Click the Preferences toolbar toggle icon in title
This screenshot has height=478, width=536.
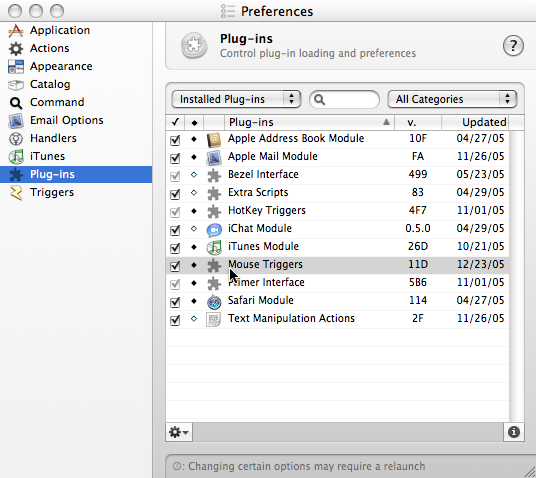coord(228,11)
